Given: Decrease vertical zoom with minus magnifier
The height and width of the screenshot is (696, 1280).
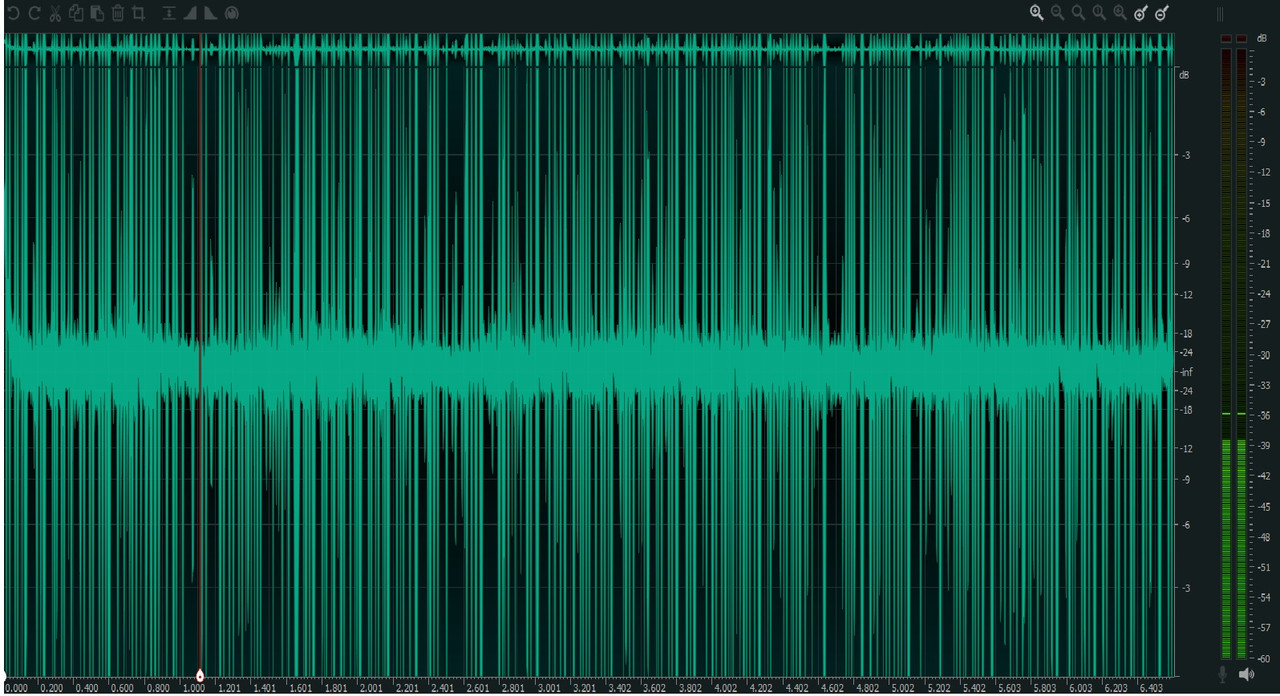Looking at the screenshot, I should point(1162,13).
